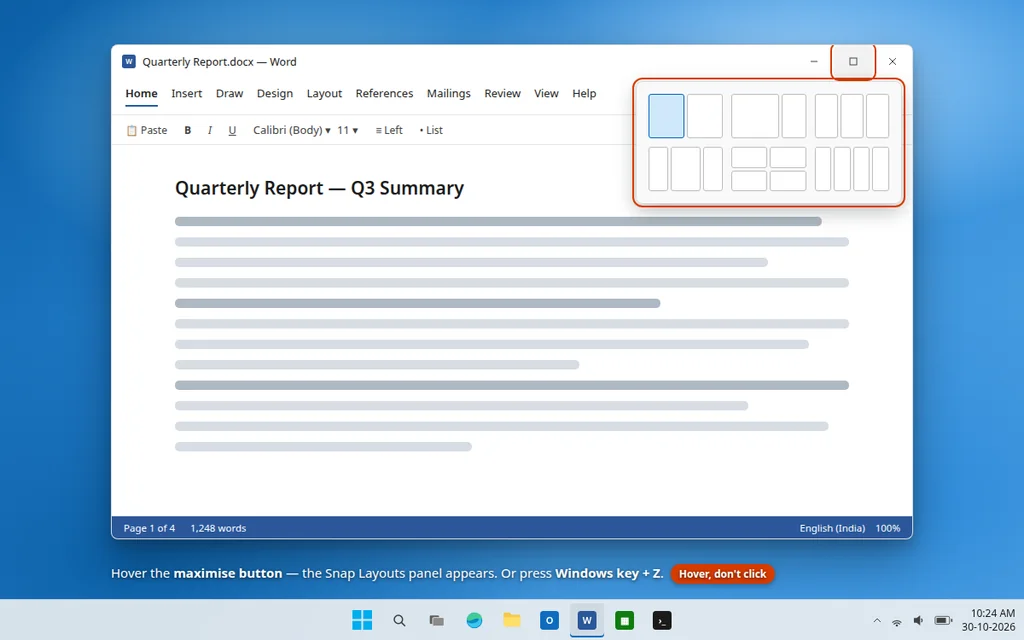
Task: Open the Review ribbon tab
Action: coord(502,93)
